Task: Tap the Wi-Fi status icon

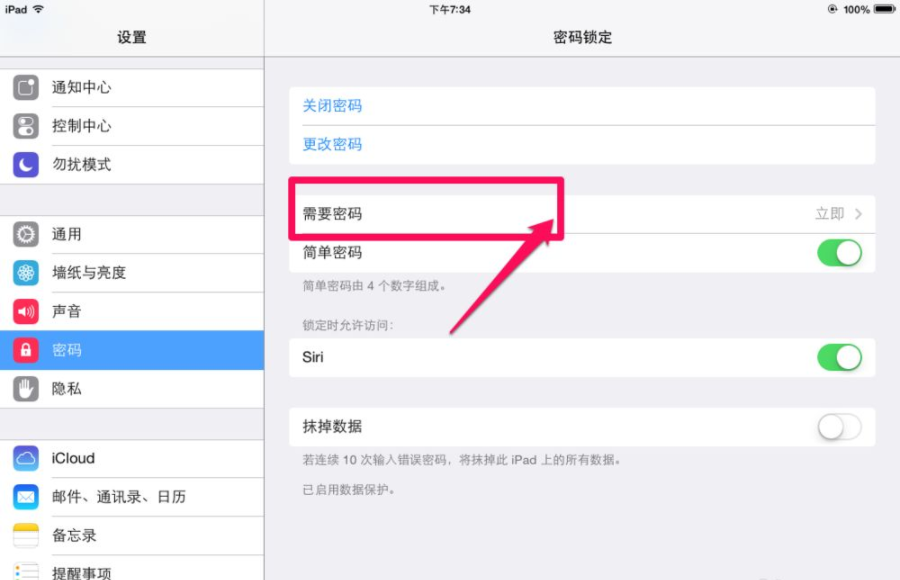Action: coord(38,9)
